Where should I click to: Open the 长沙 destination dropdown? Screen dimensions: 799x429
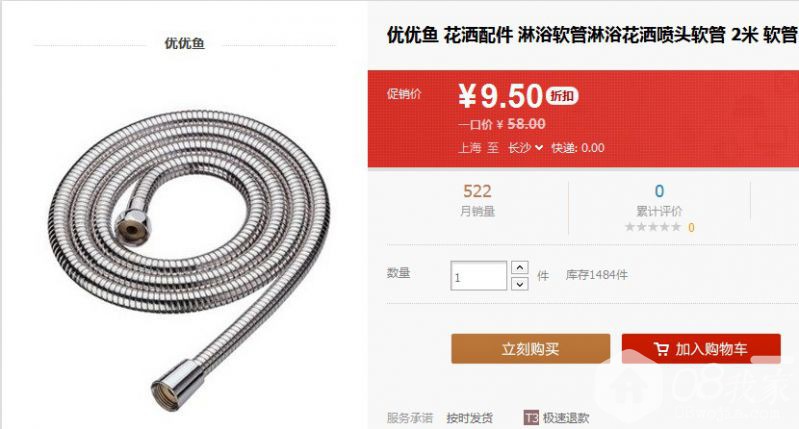point(525,148)
